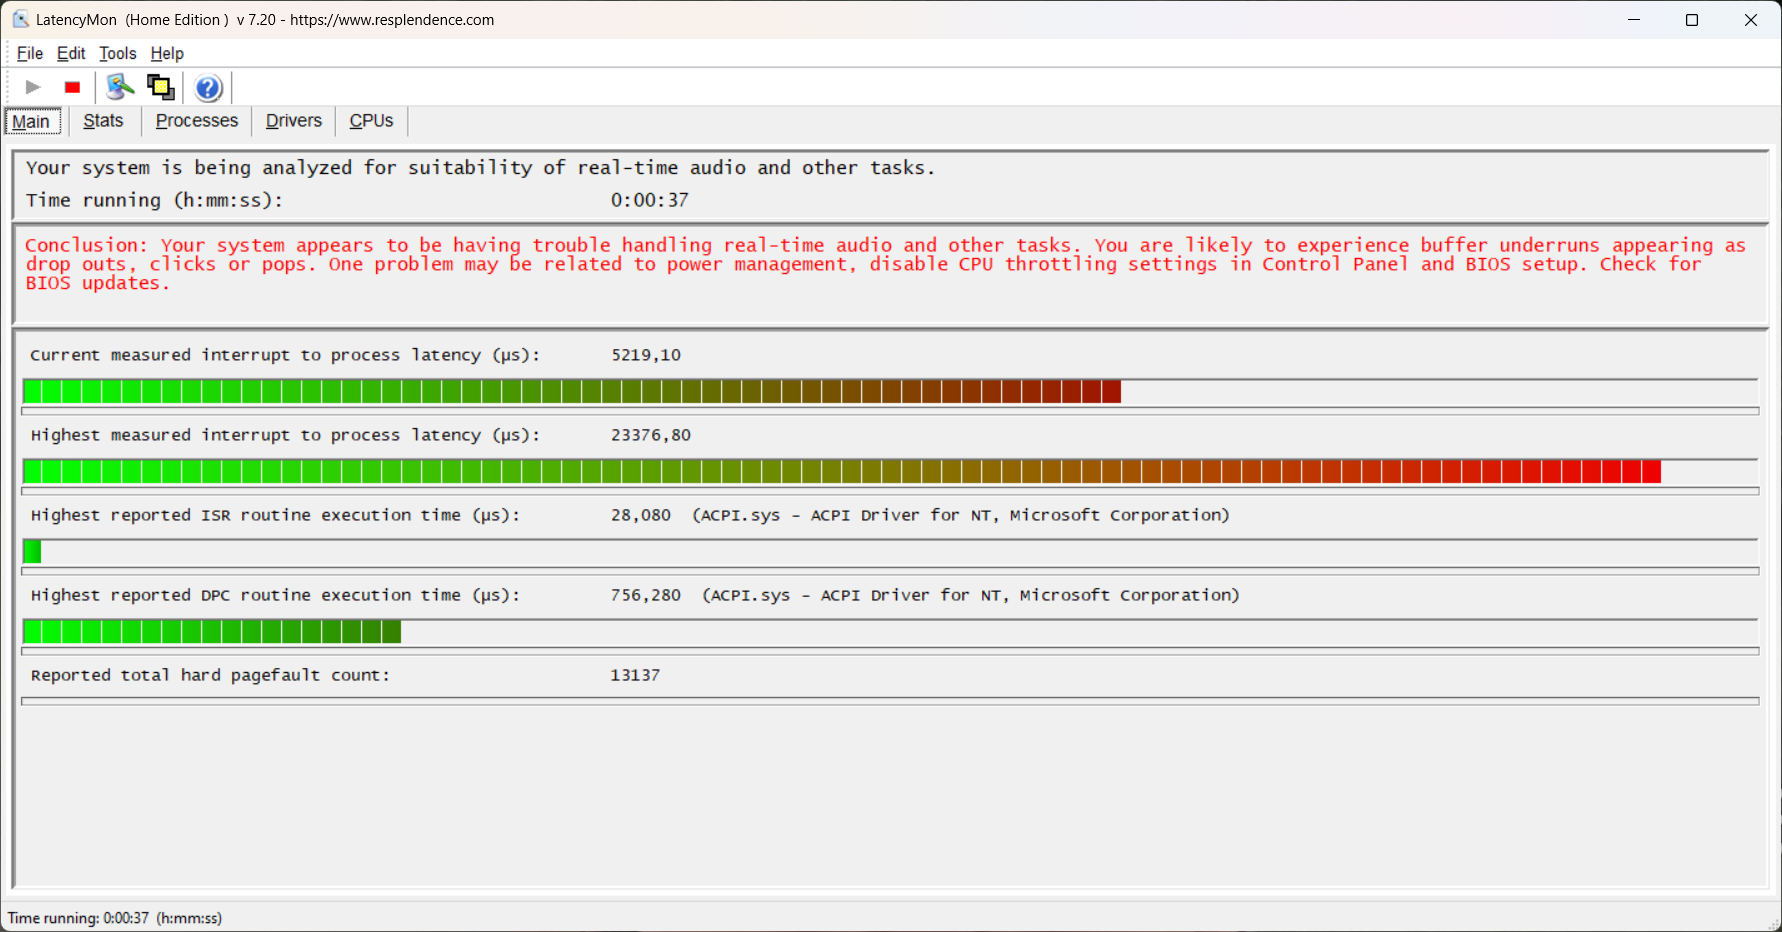Open the Edit menu
1782x932 pixels.
pyautogui.click(x=71, y=54)
